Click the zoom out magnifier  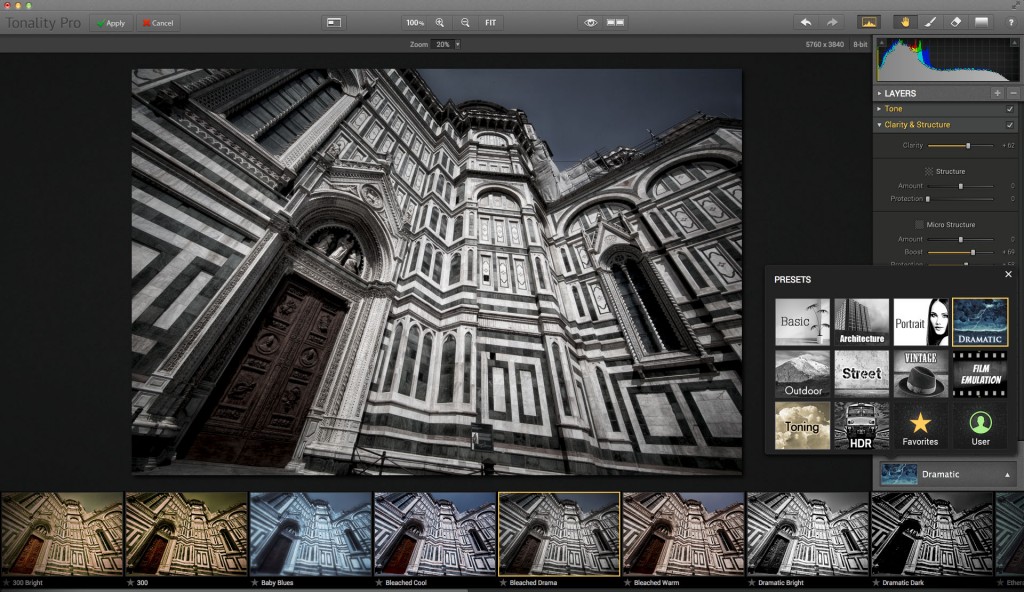point(465,23)
